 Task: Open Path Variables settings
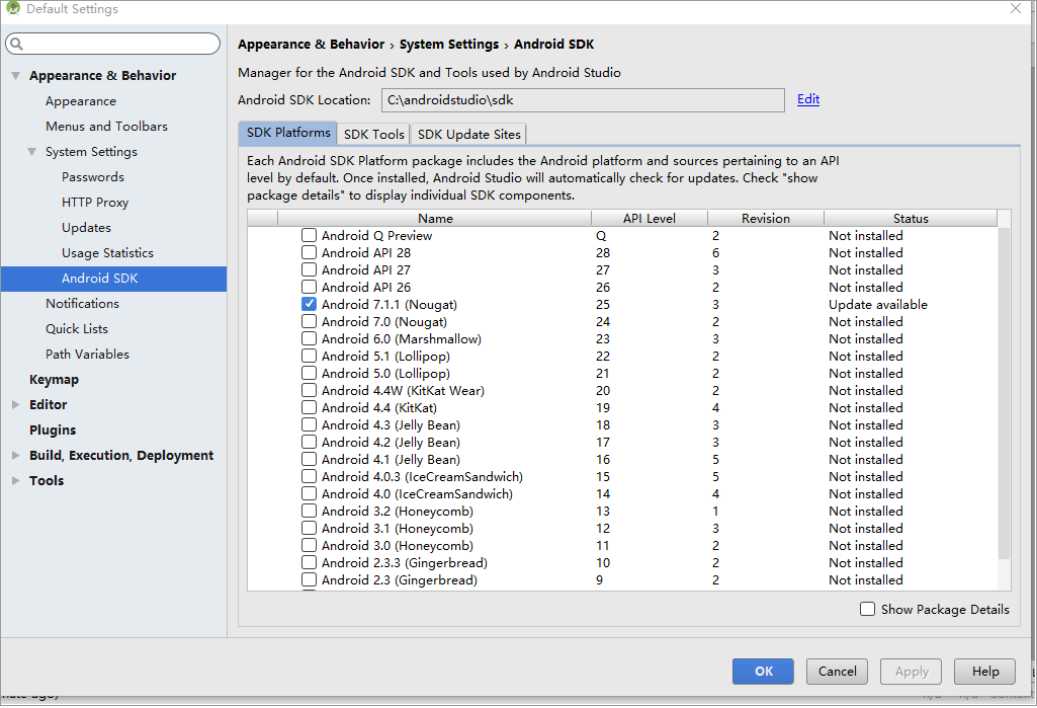pos(87,354)
